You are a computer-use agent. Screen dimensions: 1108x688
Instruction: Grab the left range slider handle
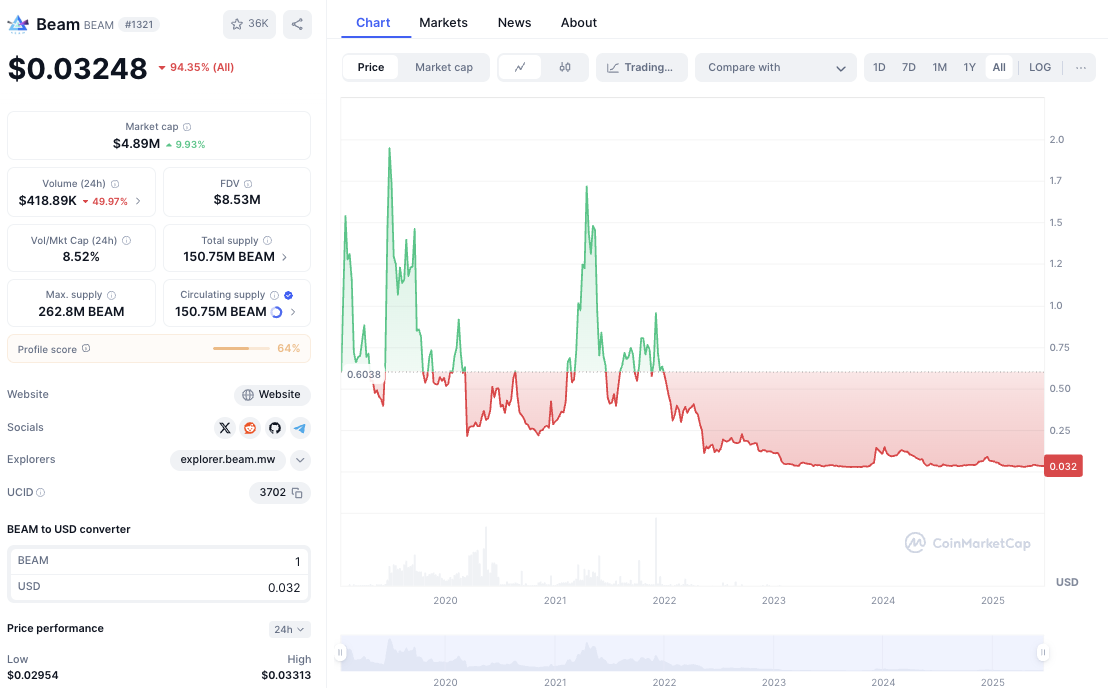point(341,652)
